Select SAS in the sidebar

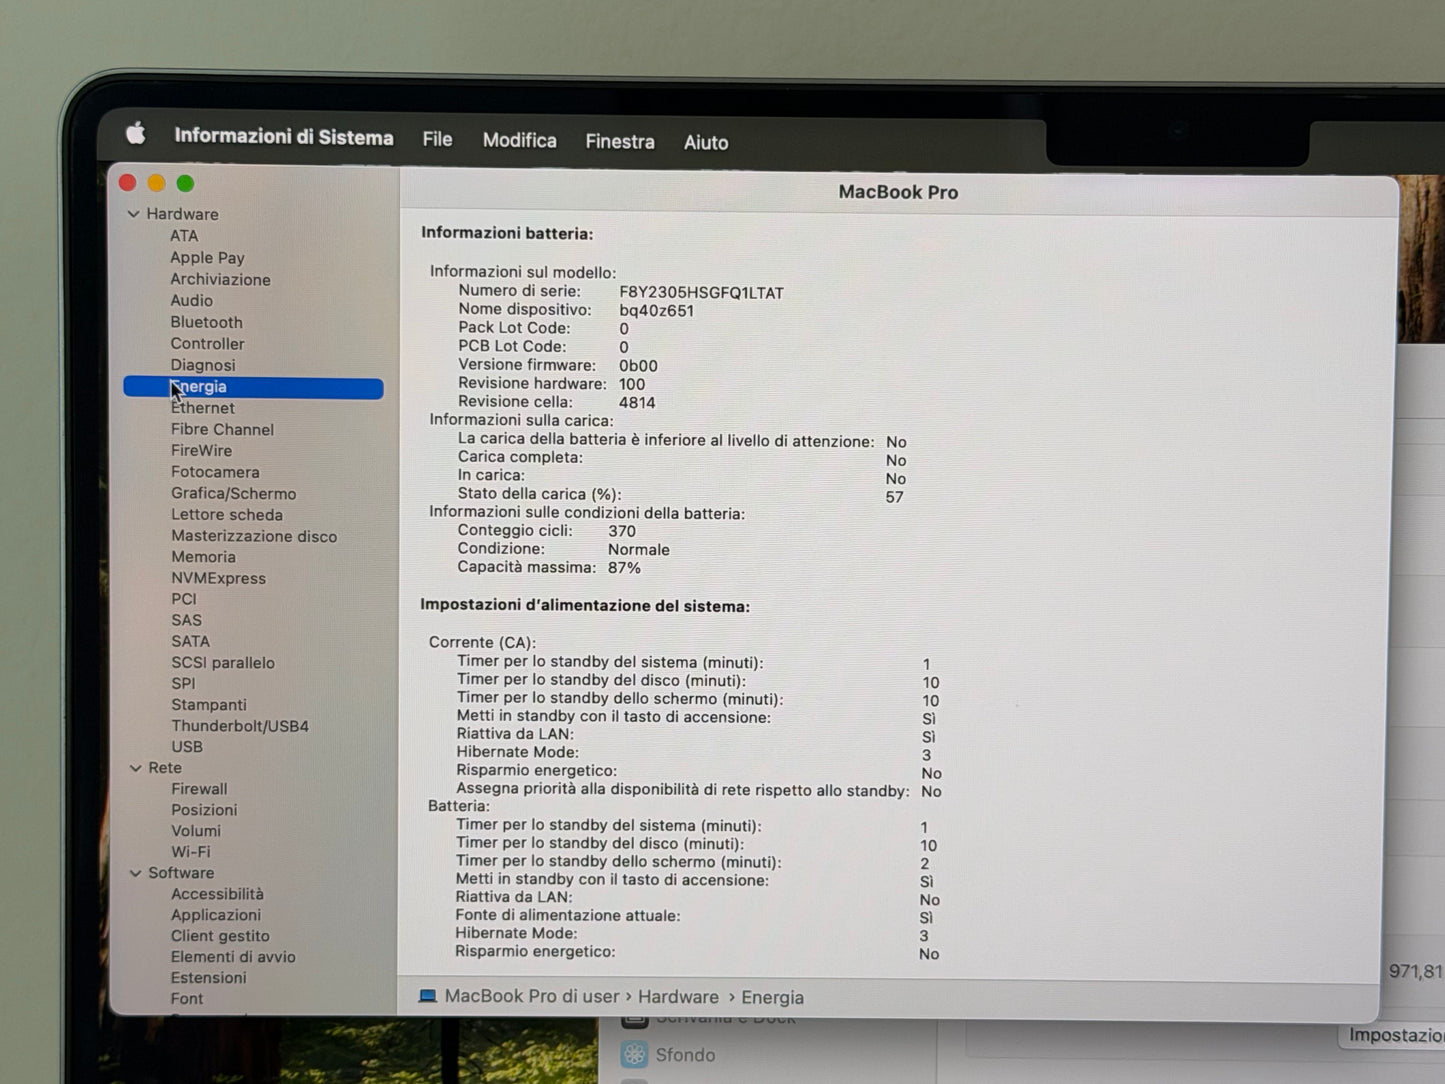pyautogui.click(x=186, y=621)
